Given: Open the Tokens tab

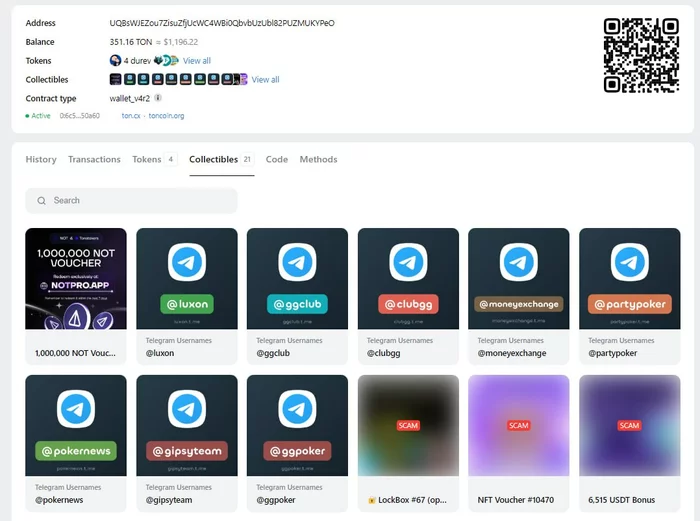Looking at the screenshot, I should pos(154,159).
